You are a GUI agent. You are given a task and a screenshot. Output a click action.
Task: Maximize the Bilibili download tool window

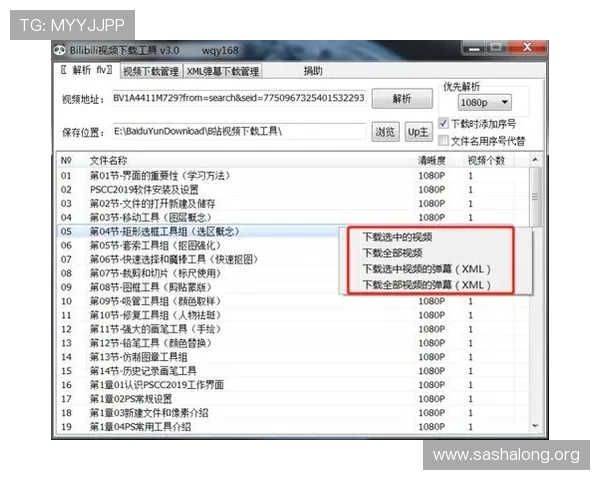pyautogui.click(x=496, y=48)
